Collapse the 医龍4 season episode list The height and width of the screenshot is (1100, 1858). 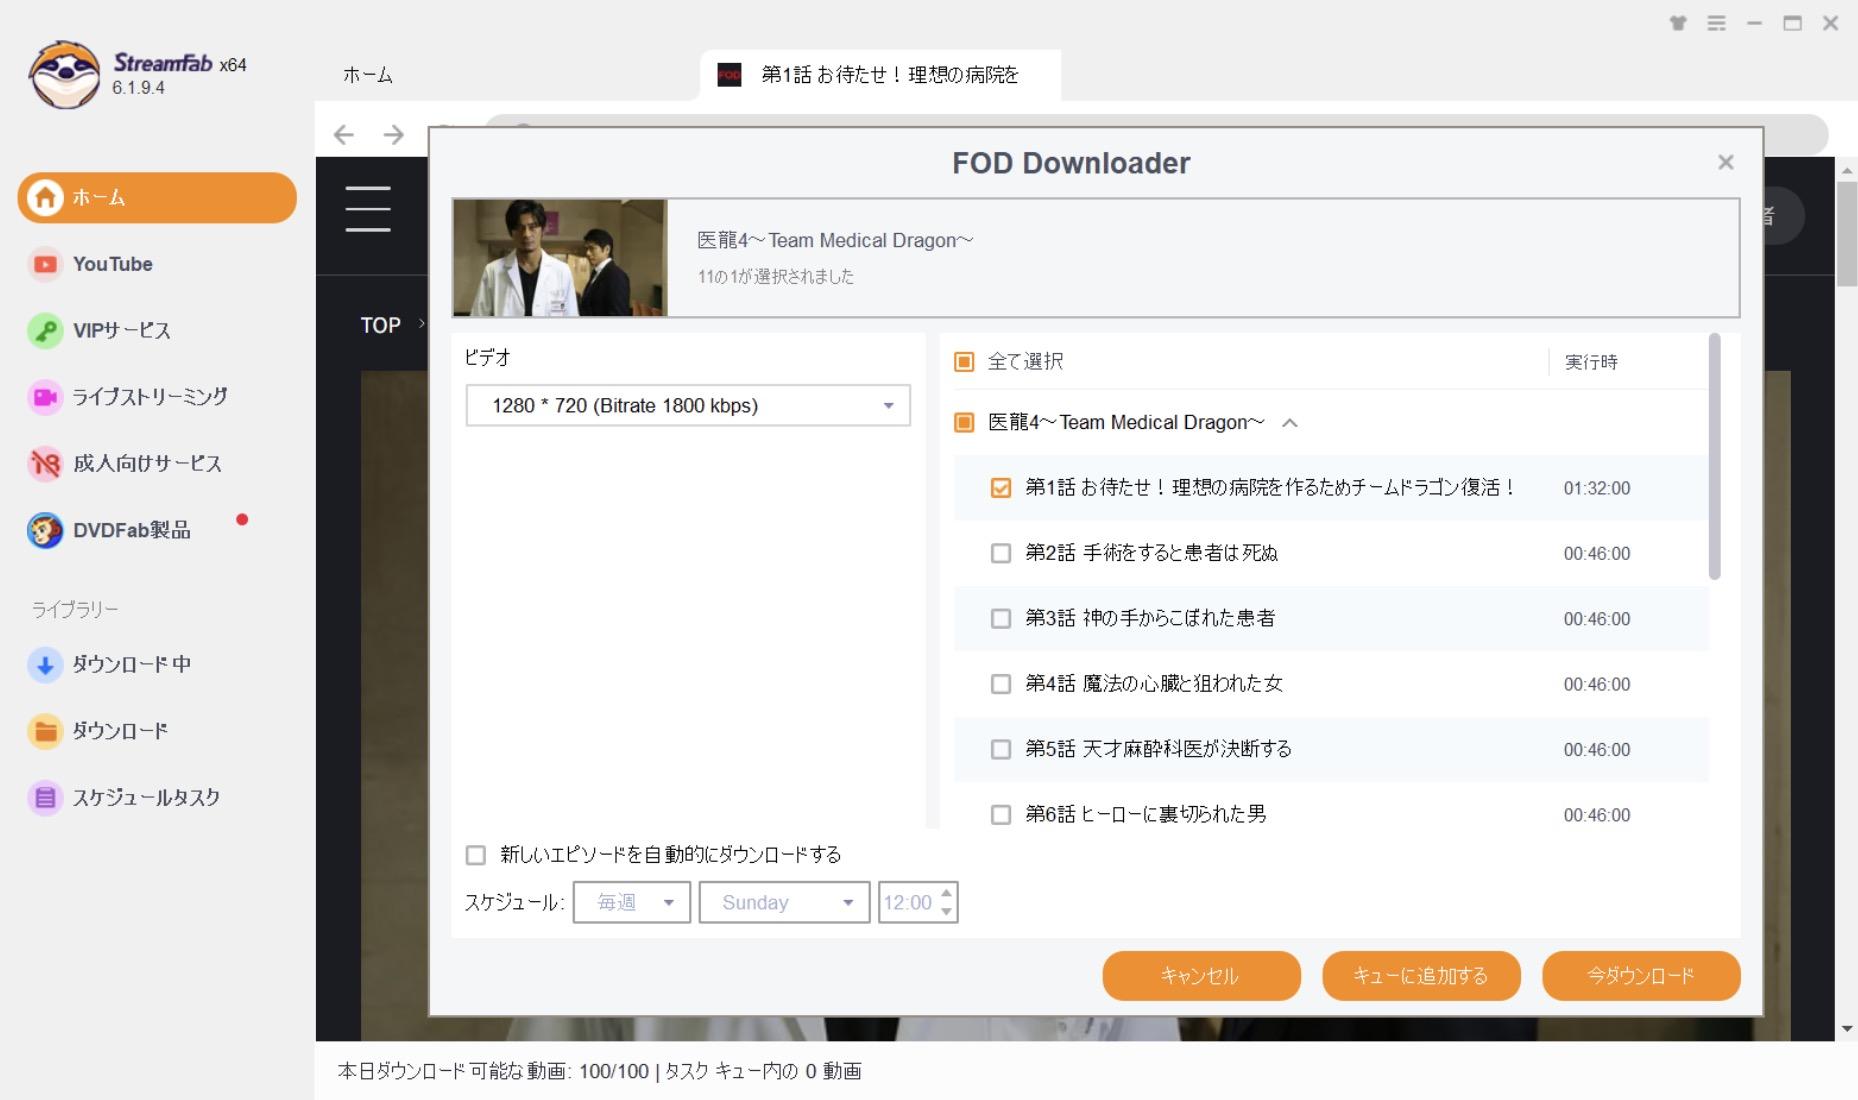1290,423
